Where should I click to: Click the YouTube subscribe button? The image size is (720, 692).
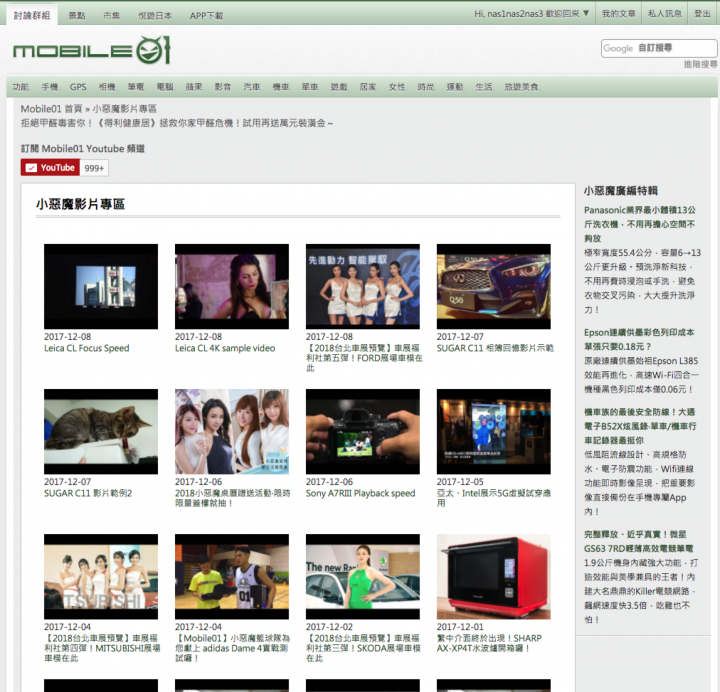[x=51, y=168]
